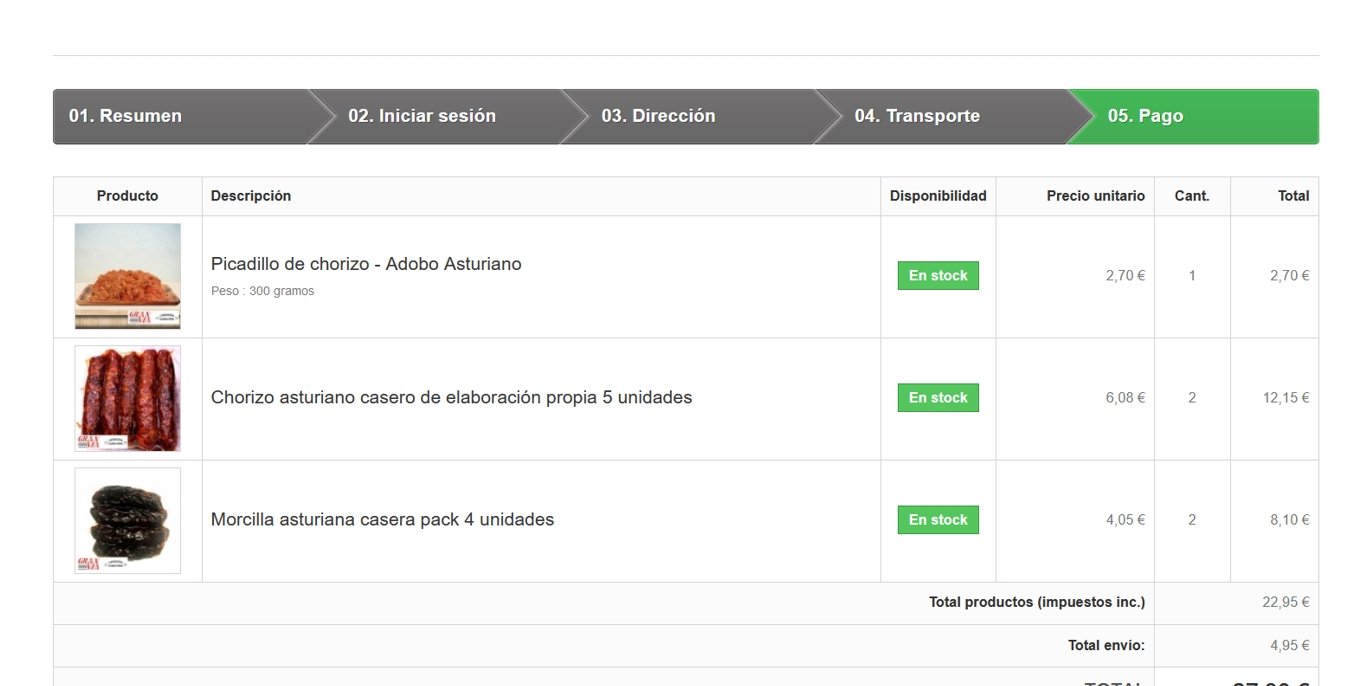Click the Total envío amount 4,95 €
This screenshot has width=1352, height=686.
(1289, 646)
